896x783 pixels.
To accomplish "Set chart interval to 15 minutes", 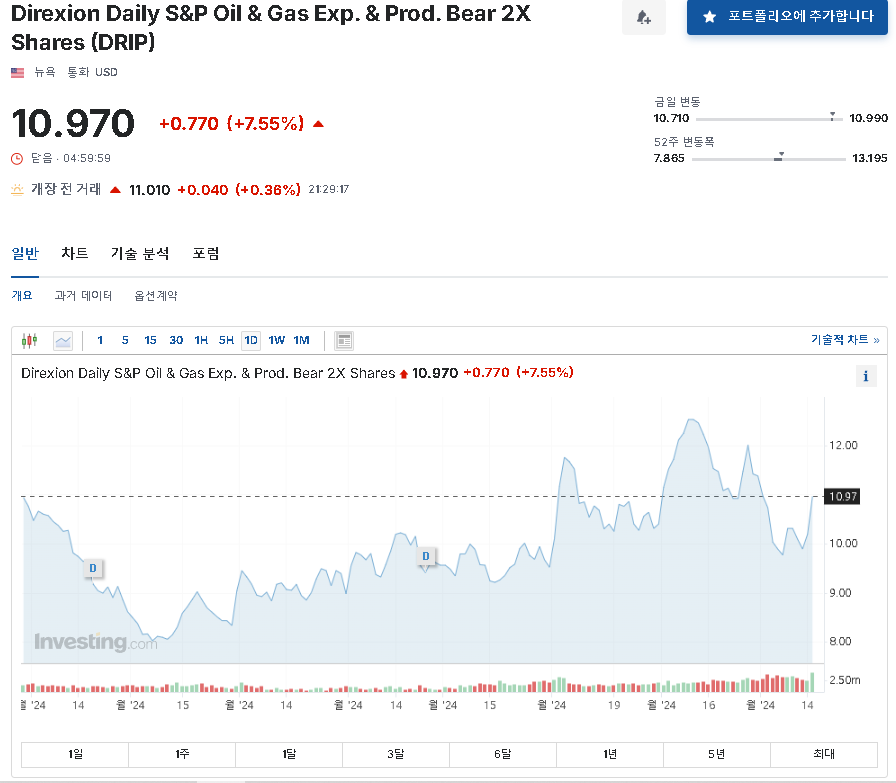I will tap(150, 341).
